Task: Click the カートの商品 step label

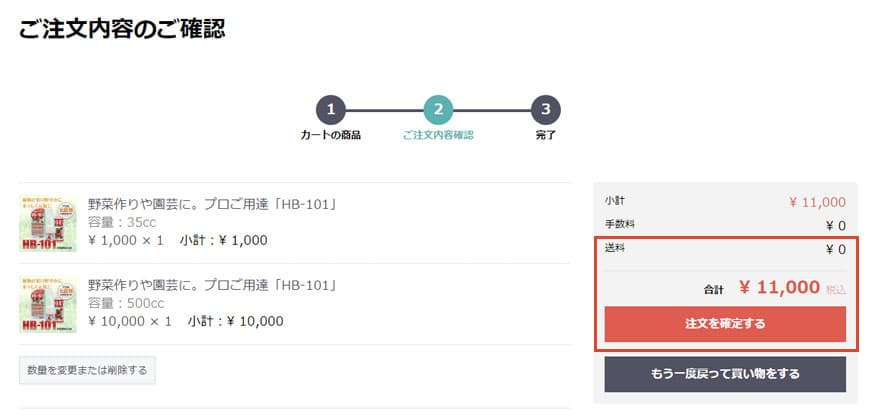Action: coord(331,135)
